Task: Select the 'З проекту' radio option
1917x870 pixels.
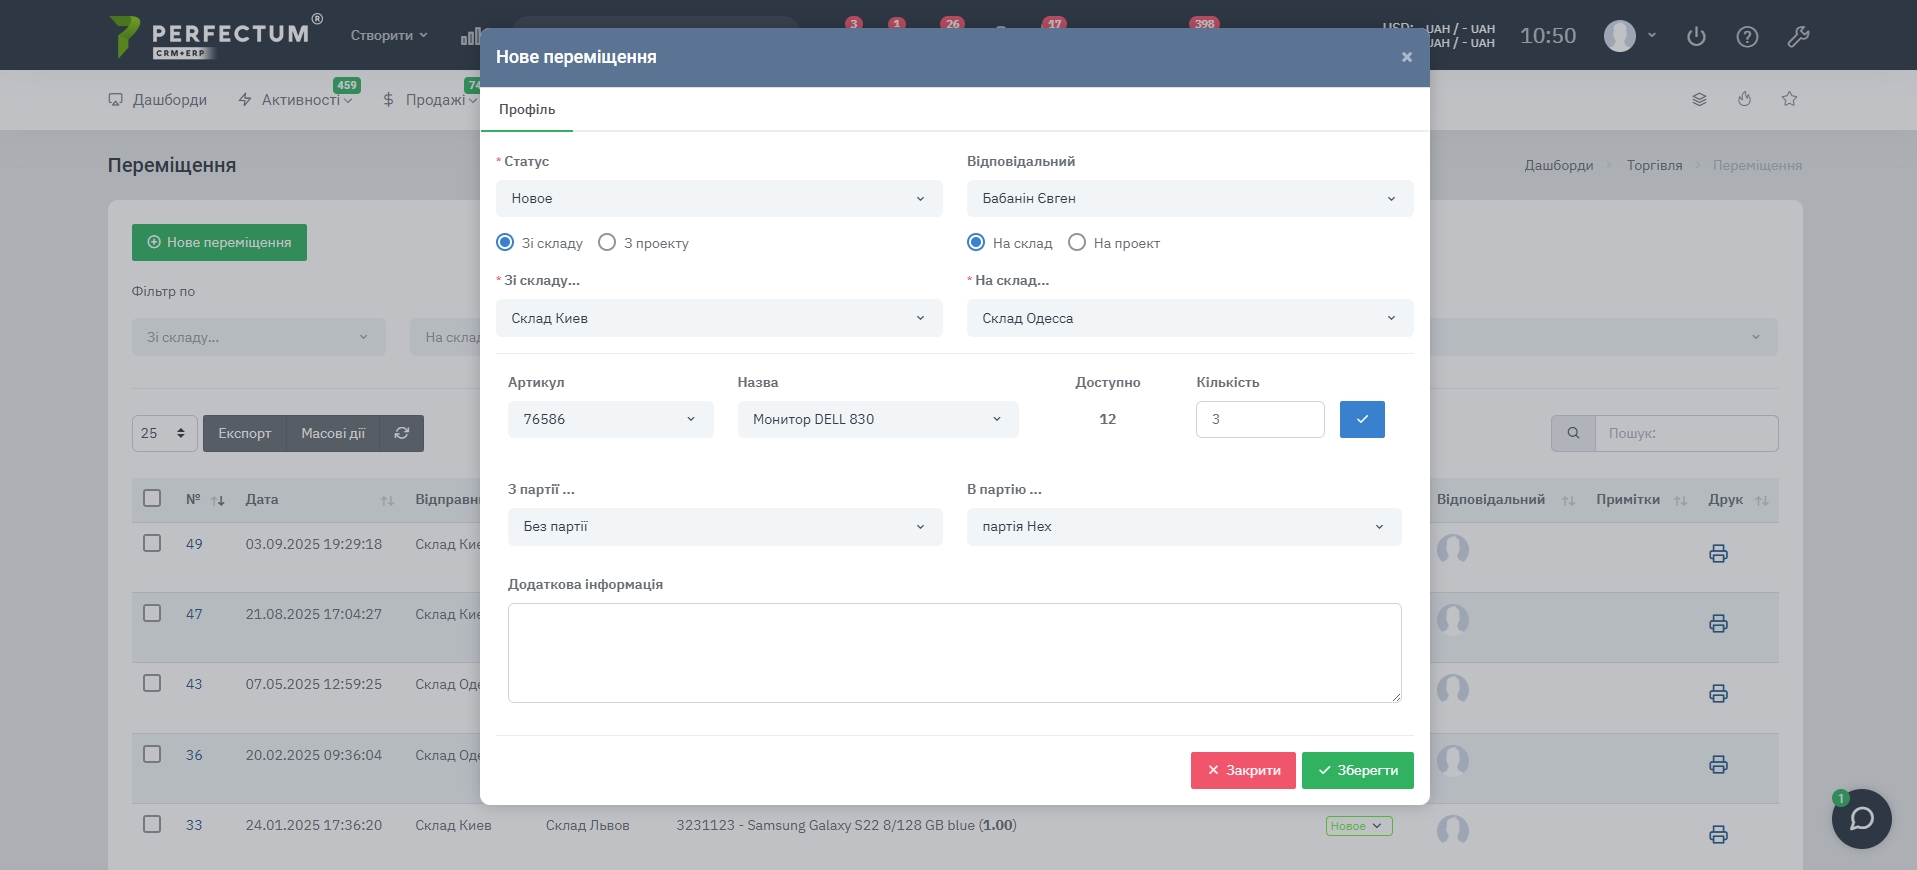Action: [x=607, y=243]
